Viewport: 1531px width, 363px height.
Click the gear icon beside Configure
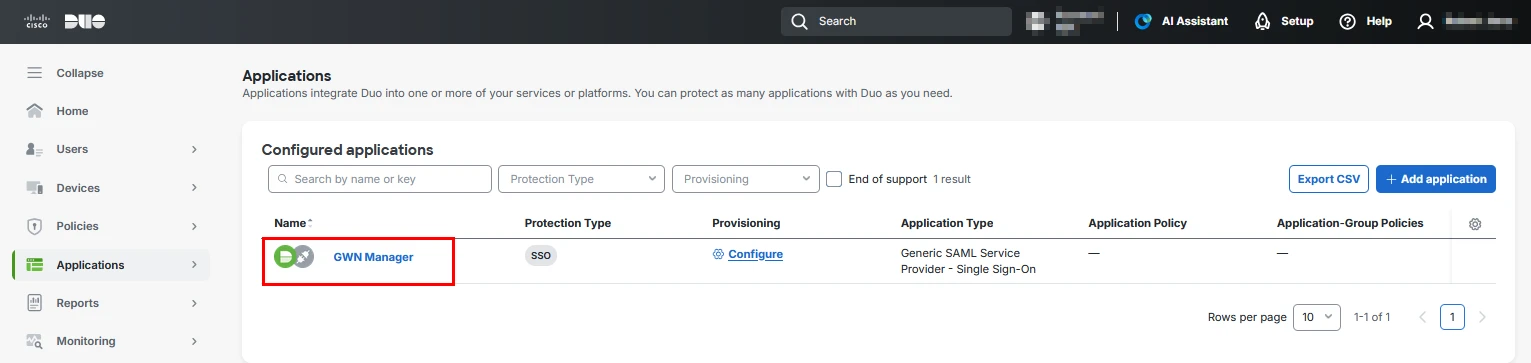click(718, 254)
